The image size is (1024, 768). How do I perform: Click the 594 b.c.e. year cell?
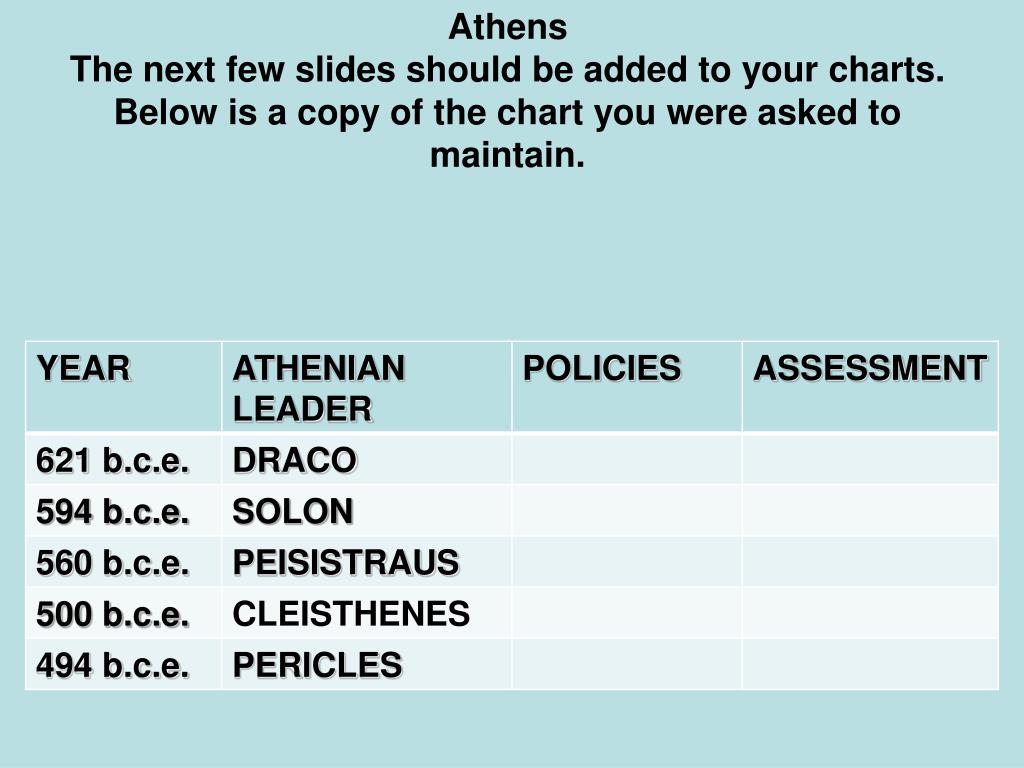pyautogui.click(x=123, y=511)
